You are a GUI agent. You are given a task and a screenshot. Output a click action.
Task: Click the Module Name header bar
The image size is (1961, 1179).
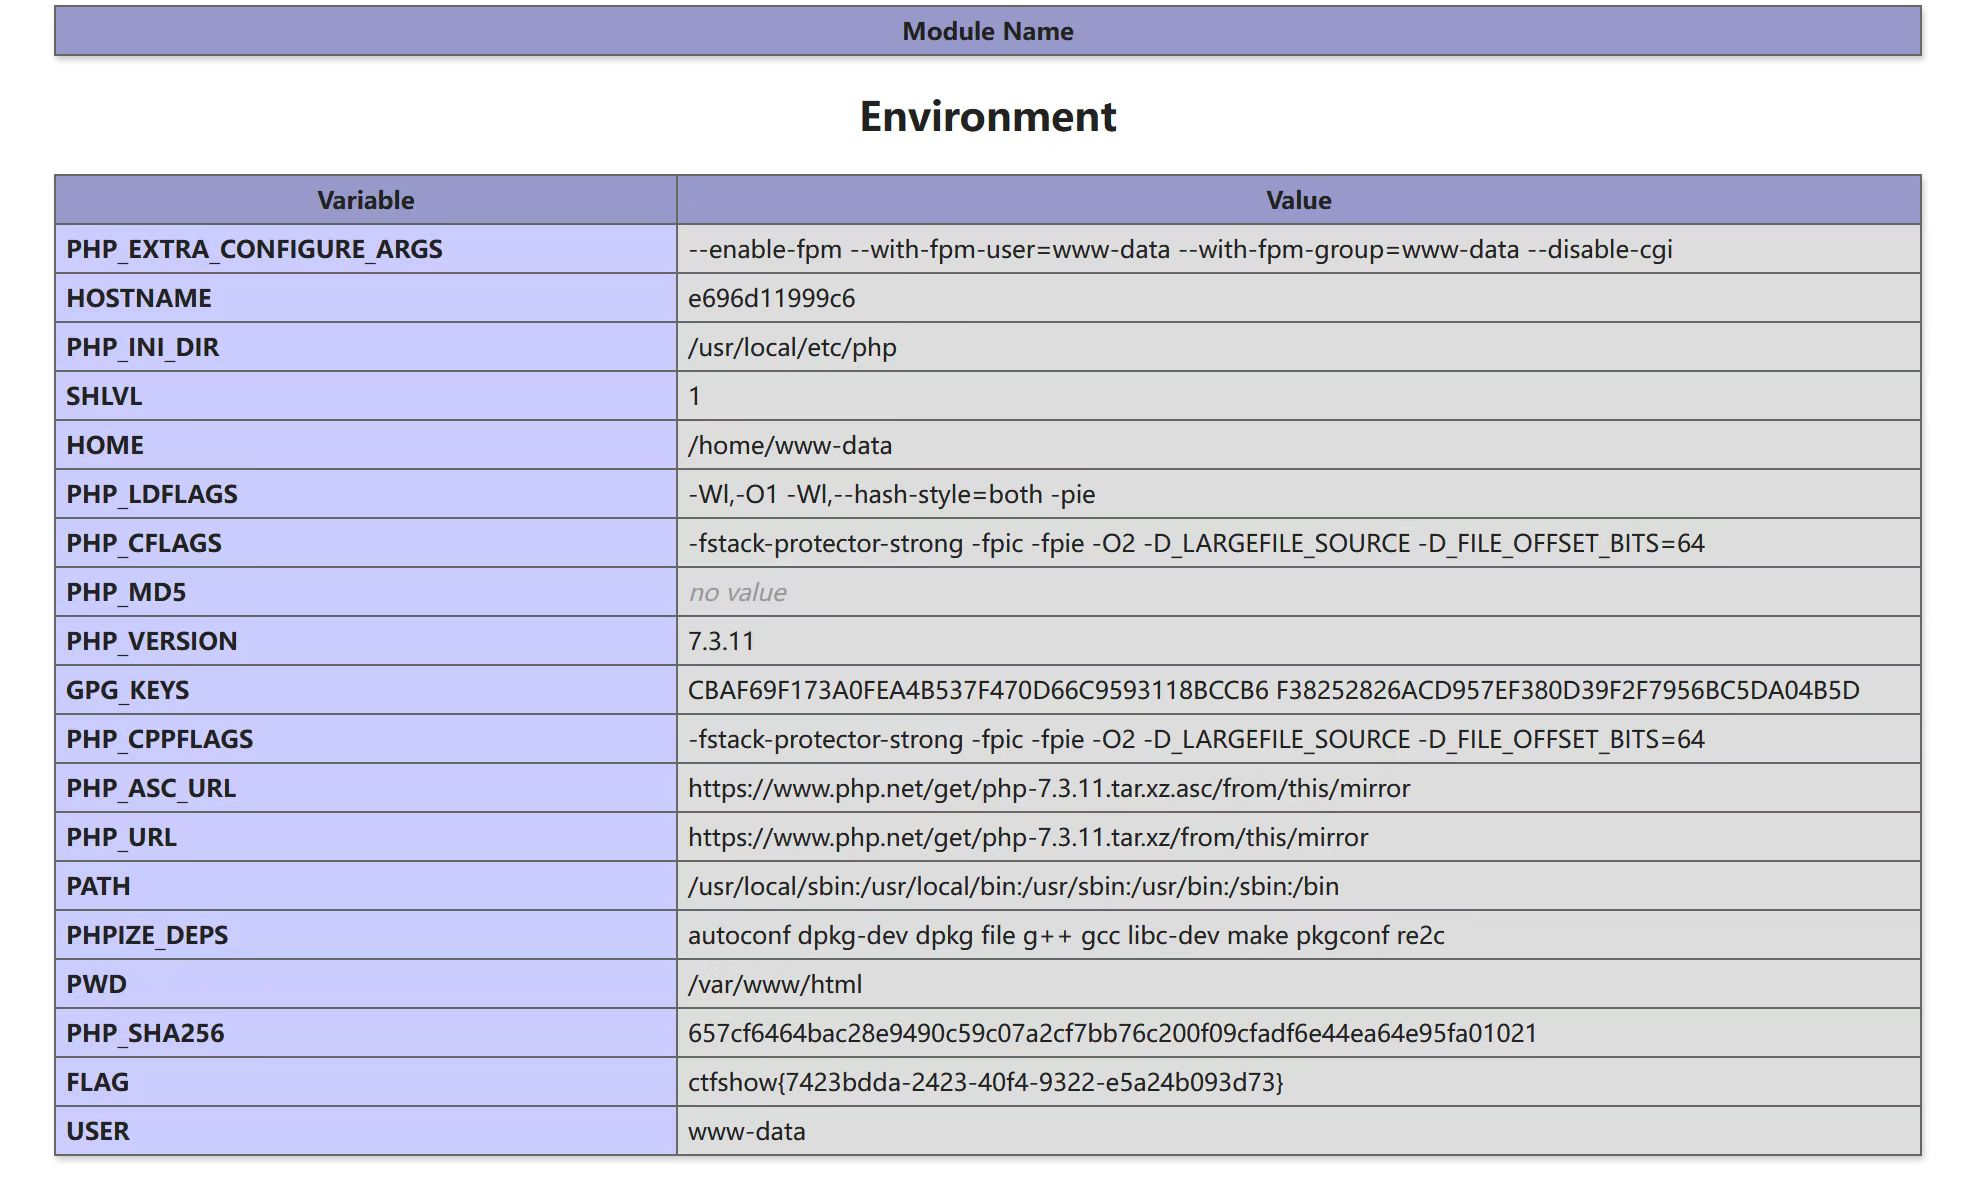pos(987,31)
